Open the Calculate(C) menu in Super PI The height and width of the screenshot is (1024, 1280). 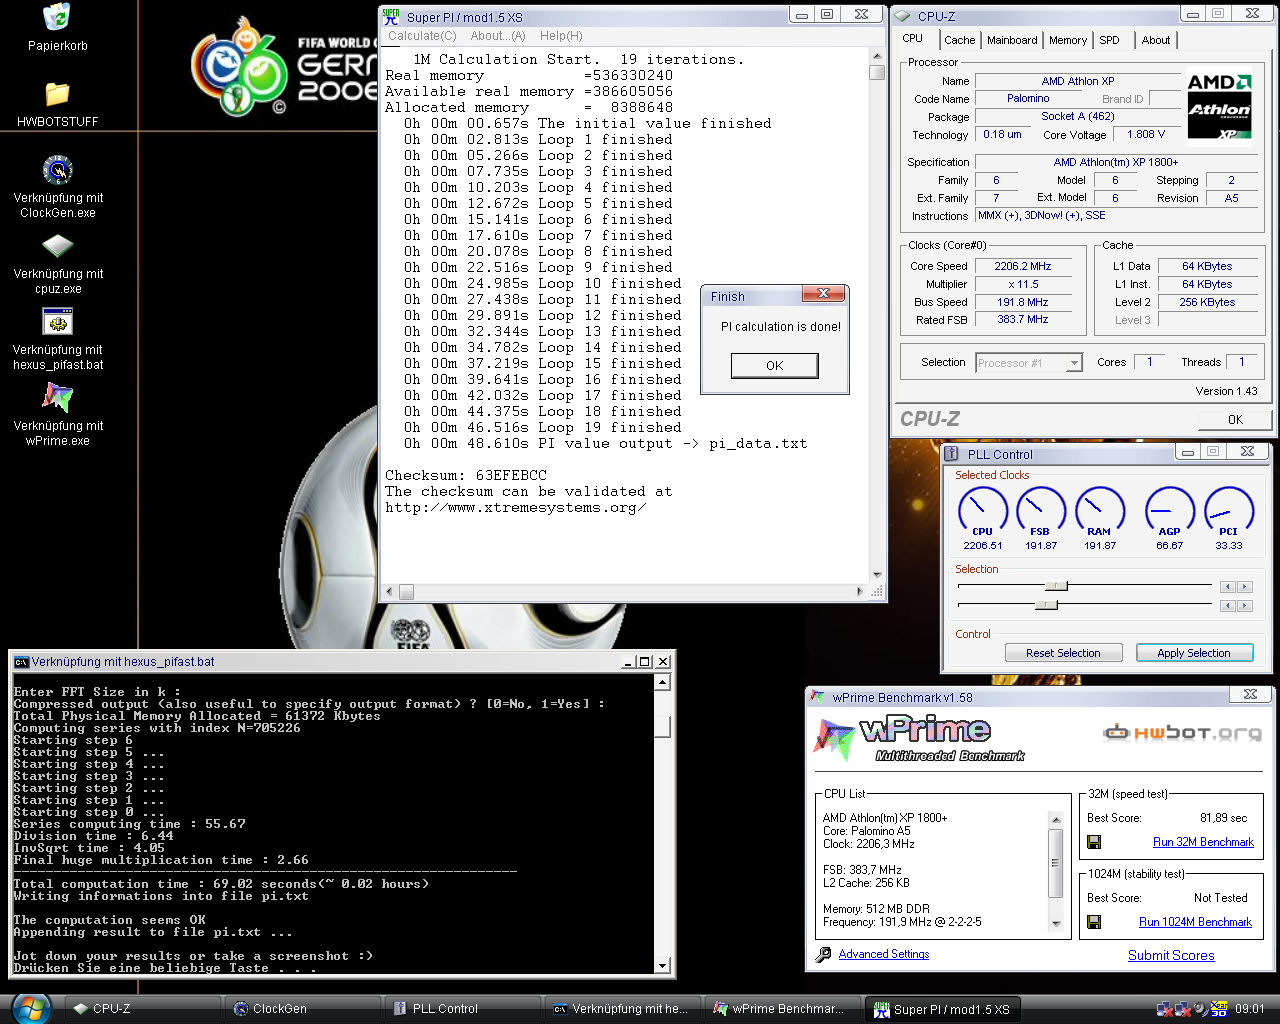422,36
